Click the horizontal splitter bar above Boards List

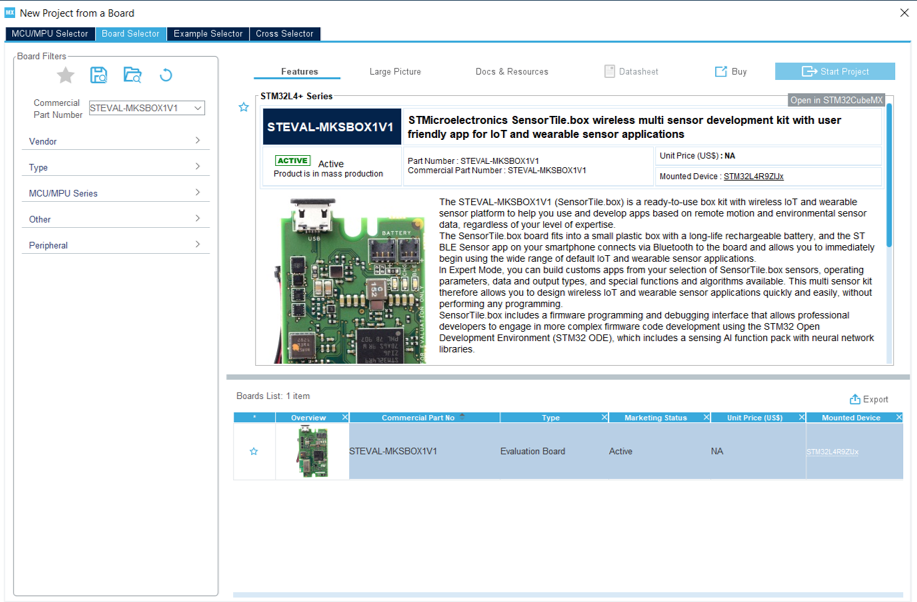pyautogui.click(x=568, y=377)
